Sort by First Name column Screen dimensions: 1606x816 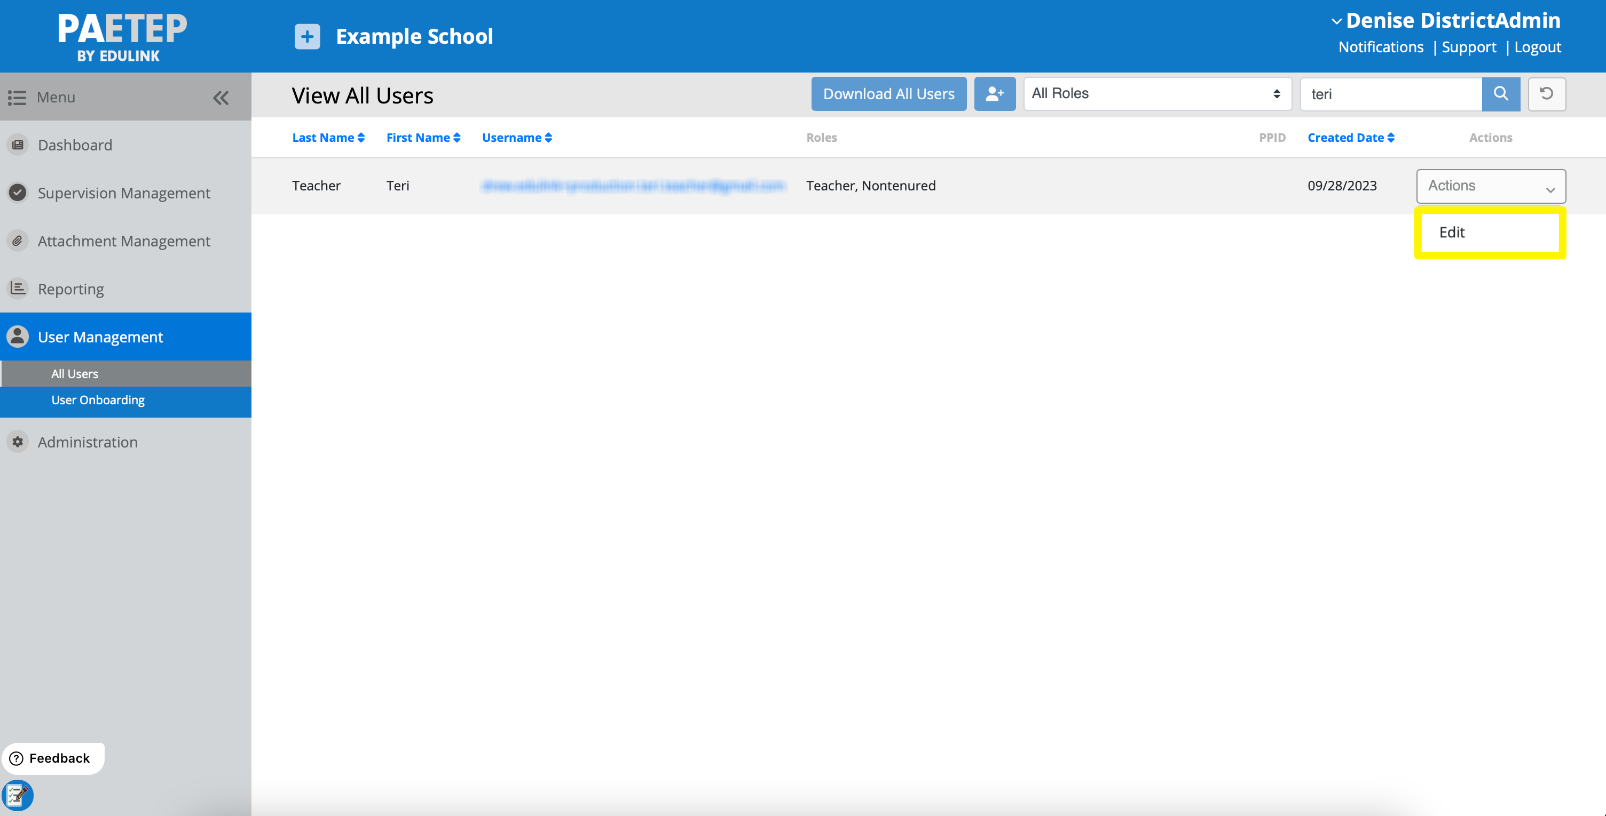(423, 138)
